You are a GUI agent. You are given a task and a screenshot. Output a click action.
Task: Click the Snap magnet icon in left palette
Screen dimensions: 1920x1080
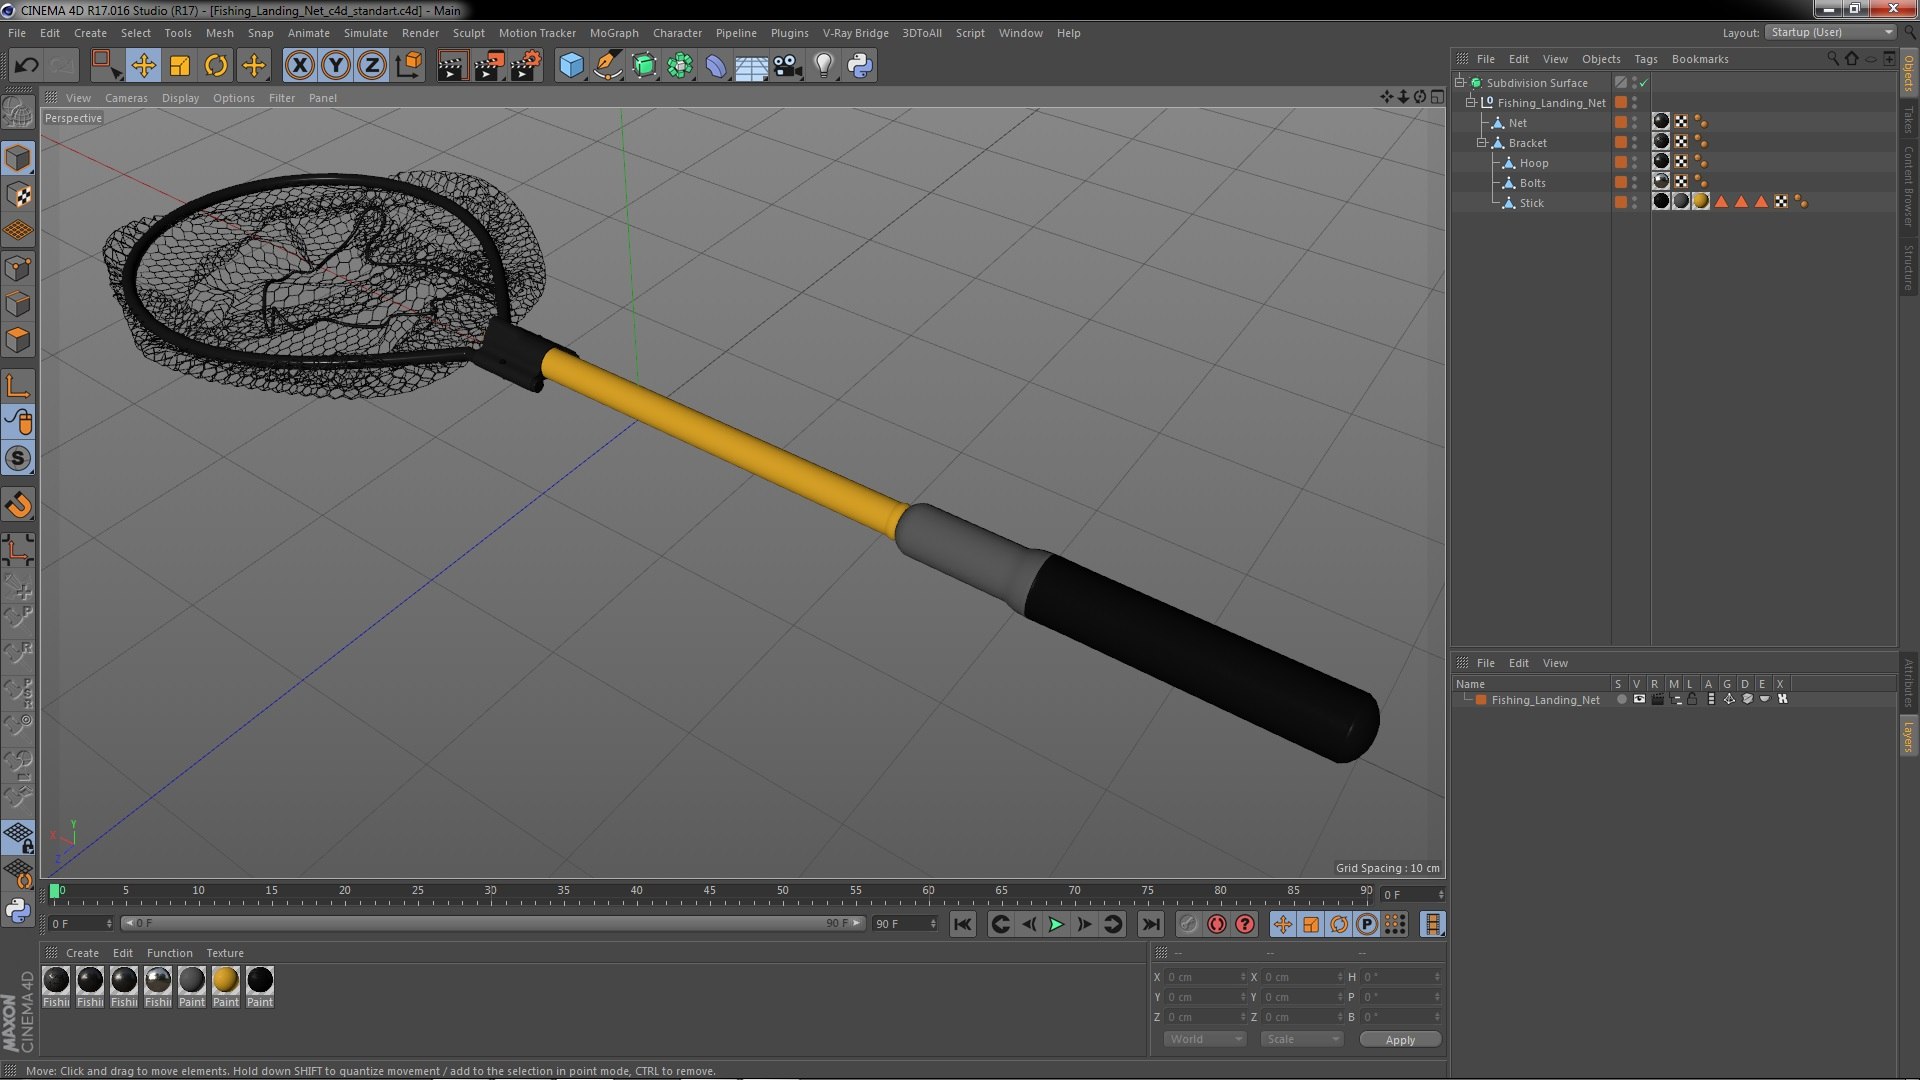coord(18,505)
